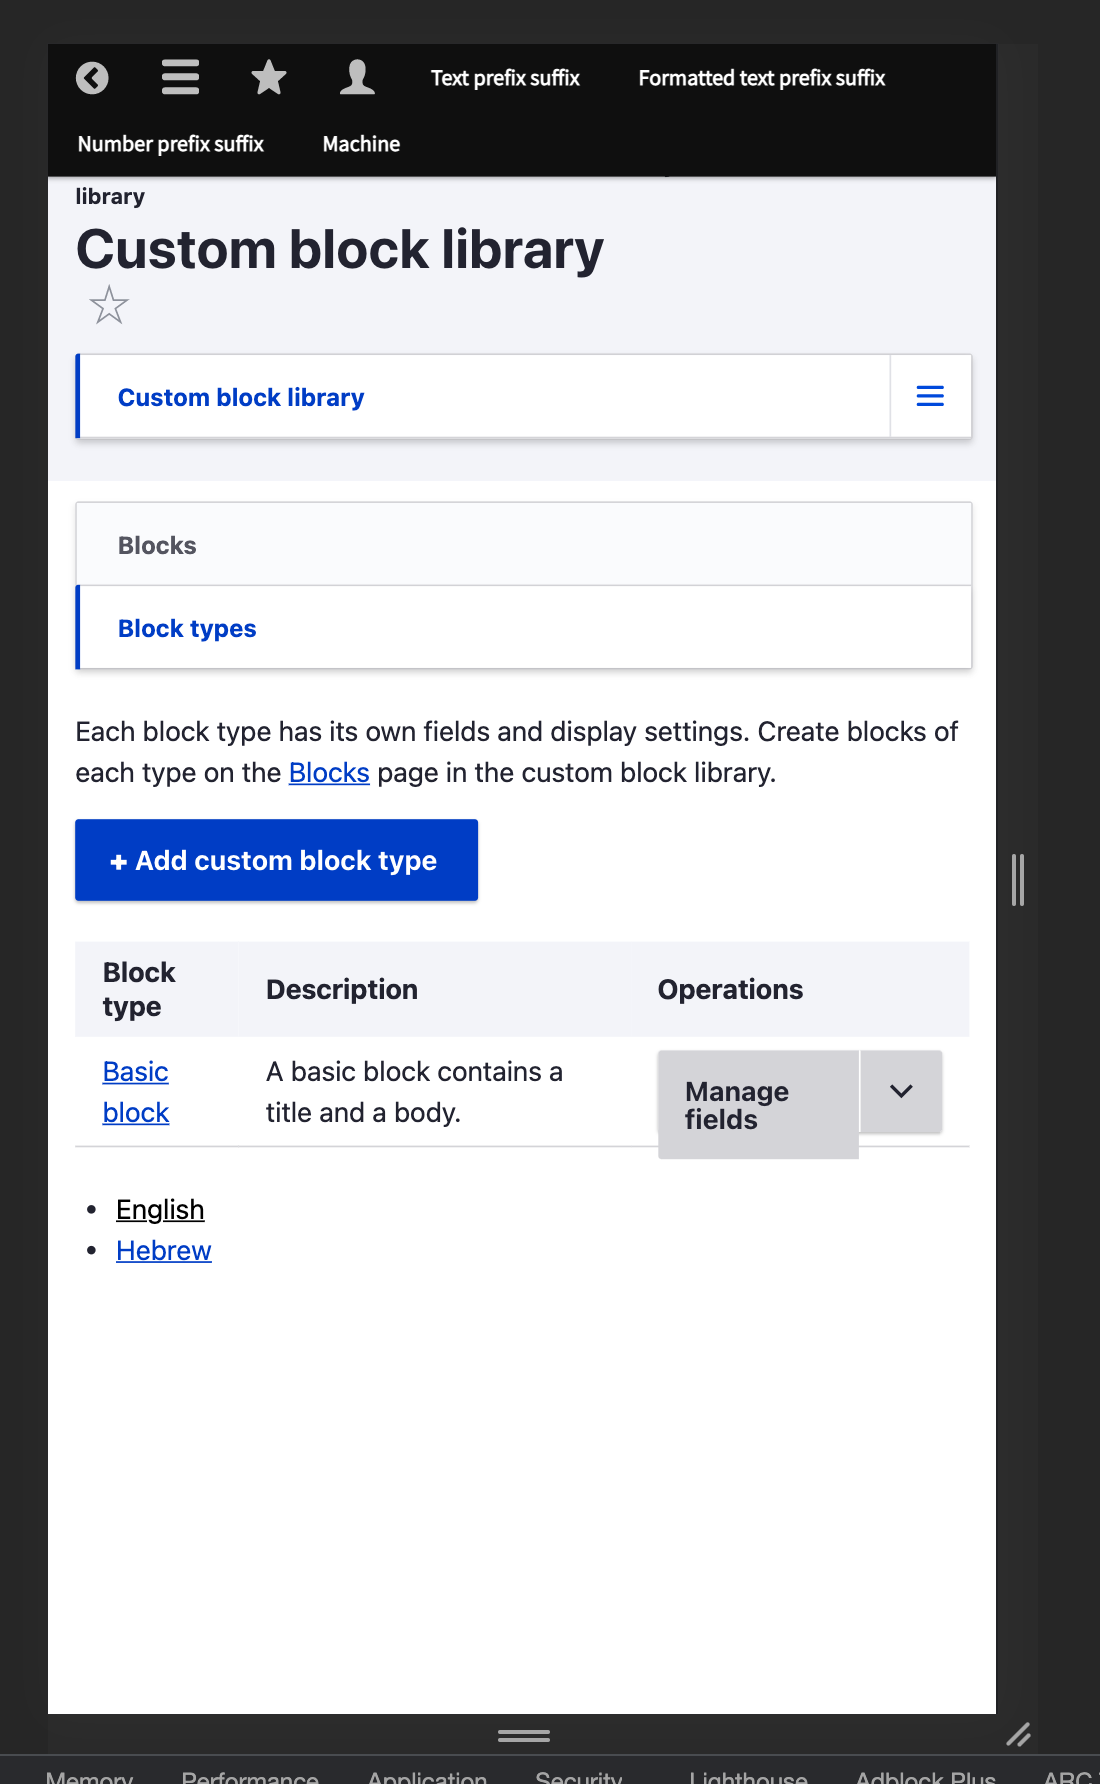This screenshot has width=1100, height=1784.
Task: Switch language to Hebrew
Action: coord(164,1251)
